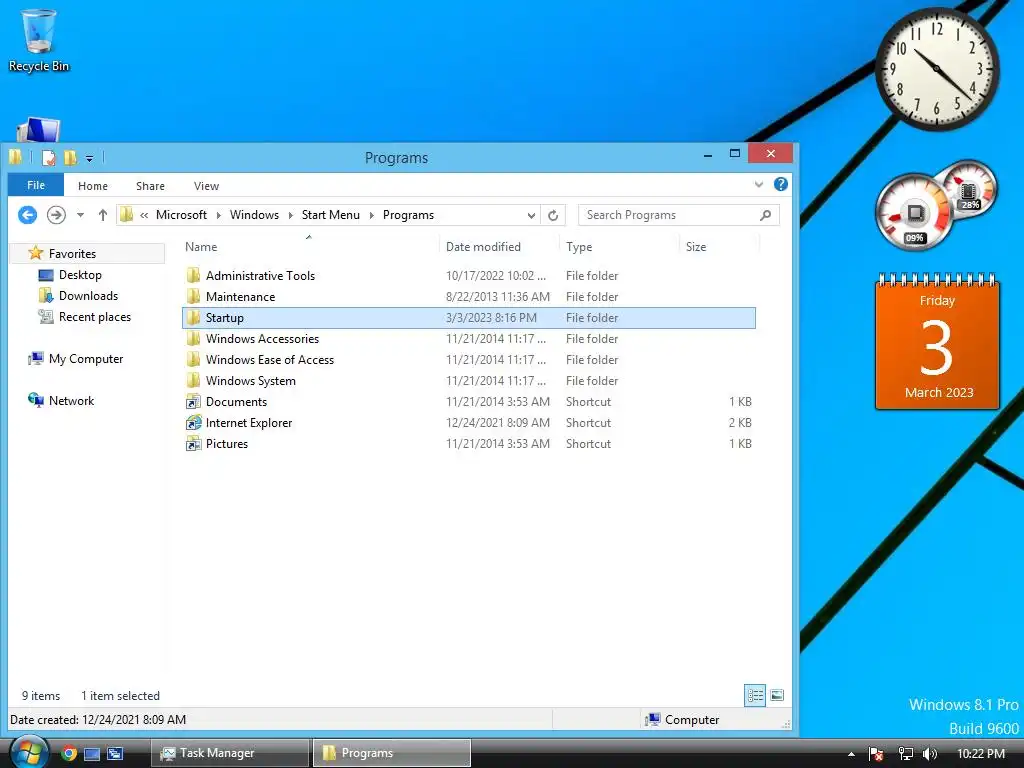Click the analog clock gadget
Image resolution: width=1024 pixels, height=768 pixels.
(x=936, y=68)
